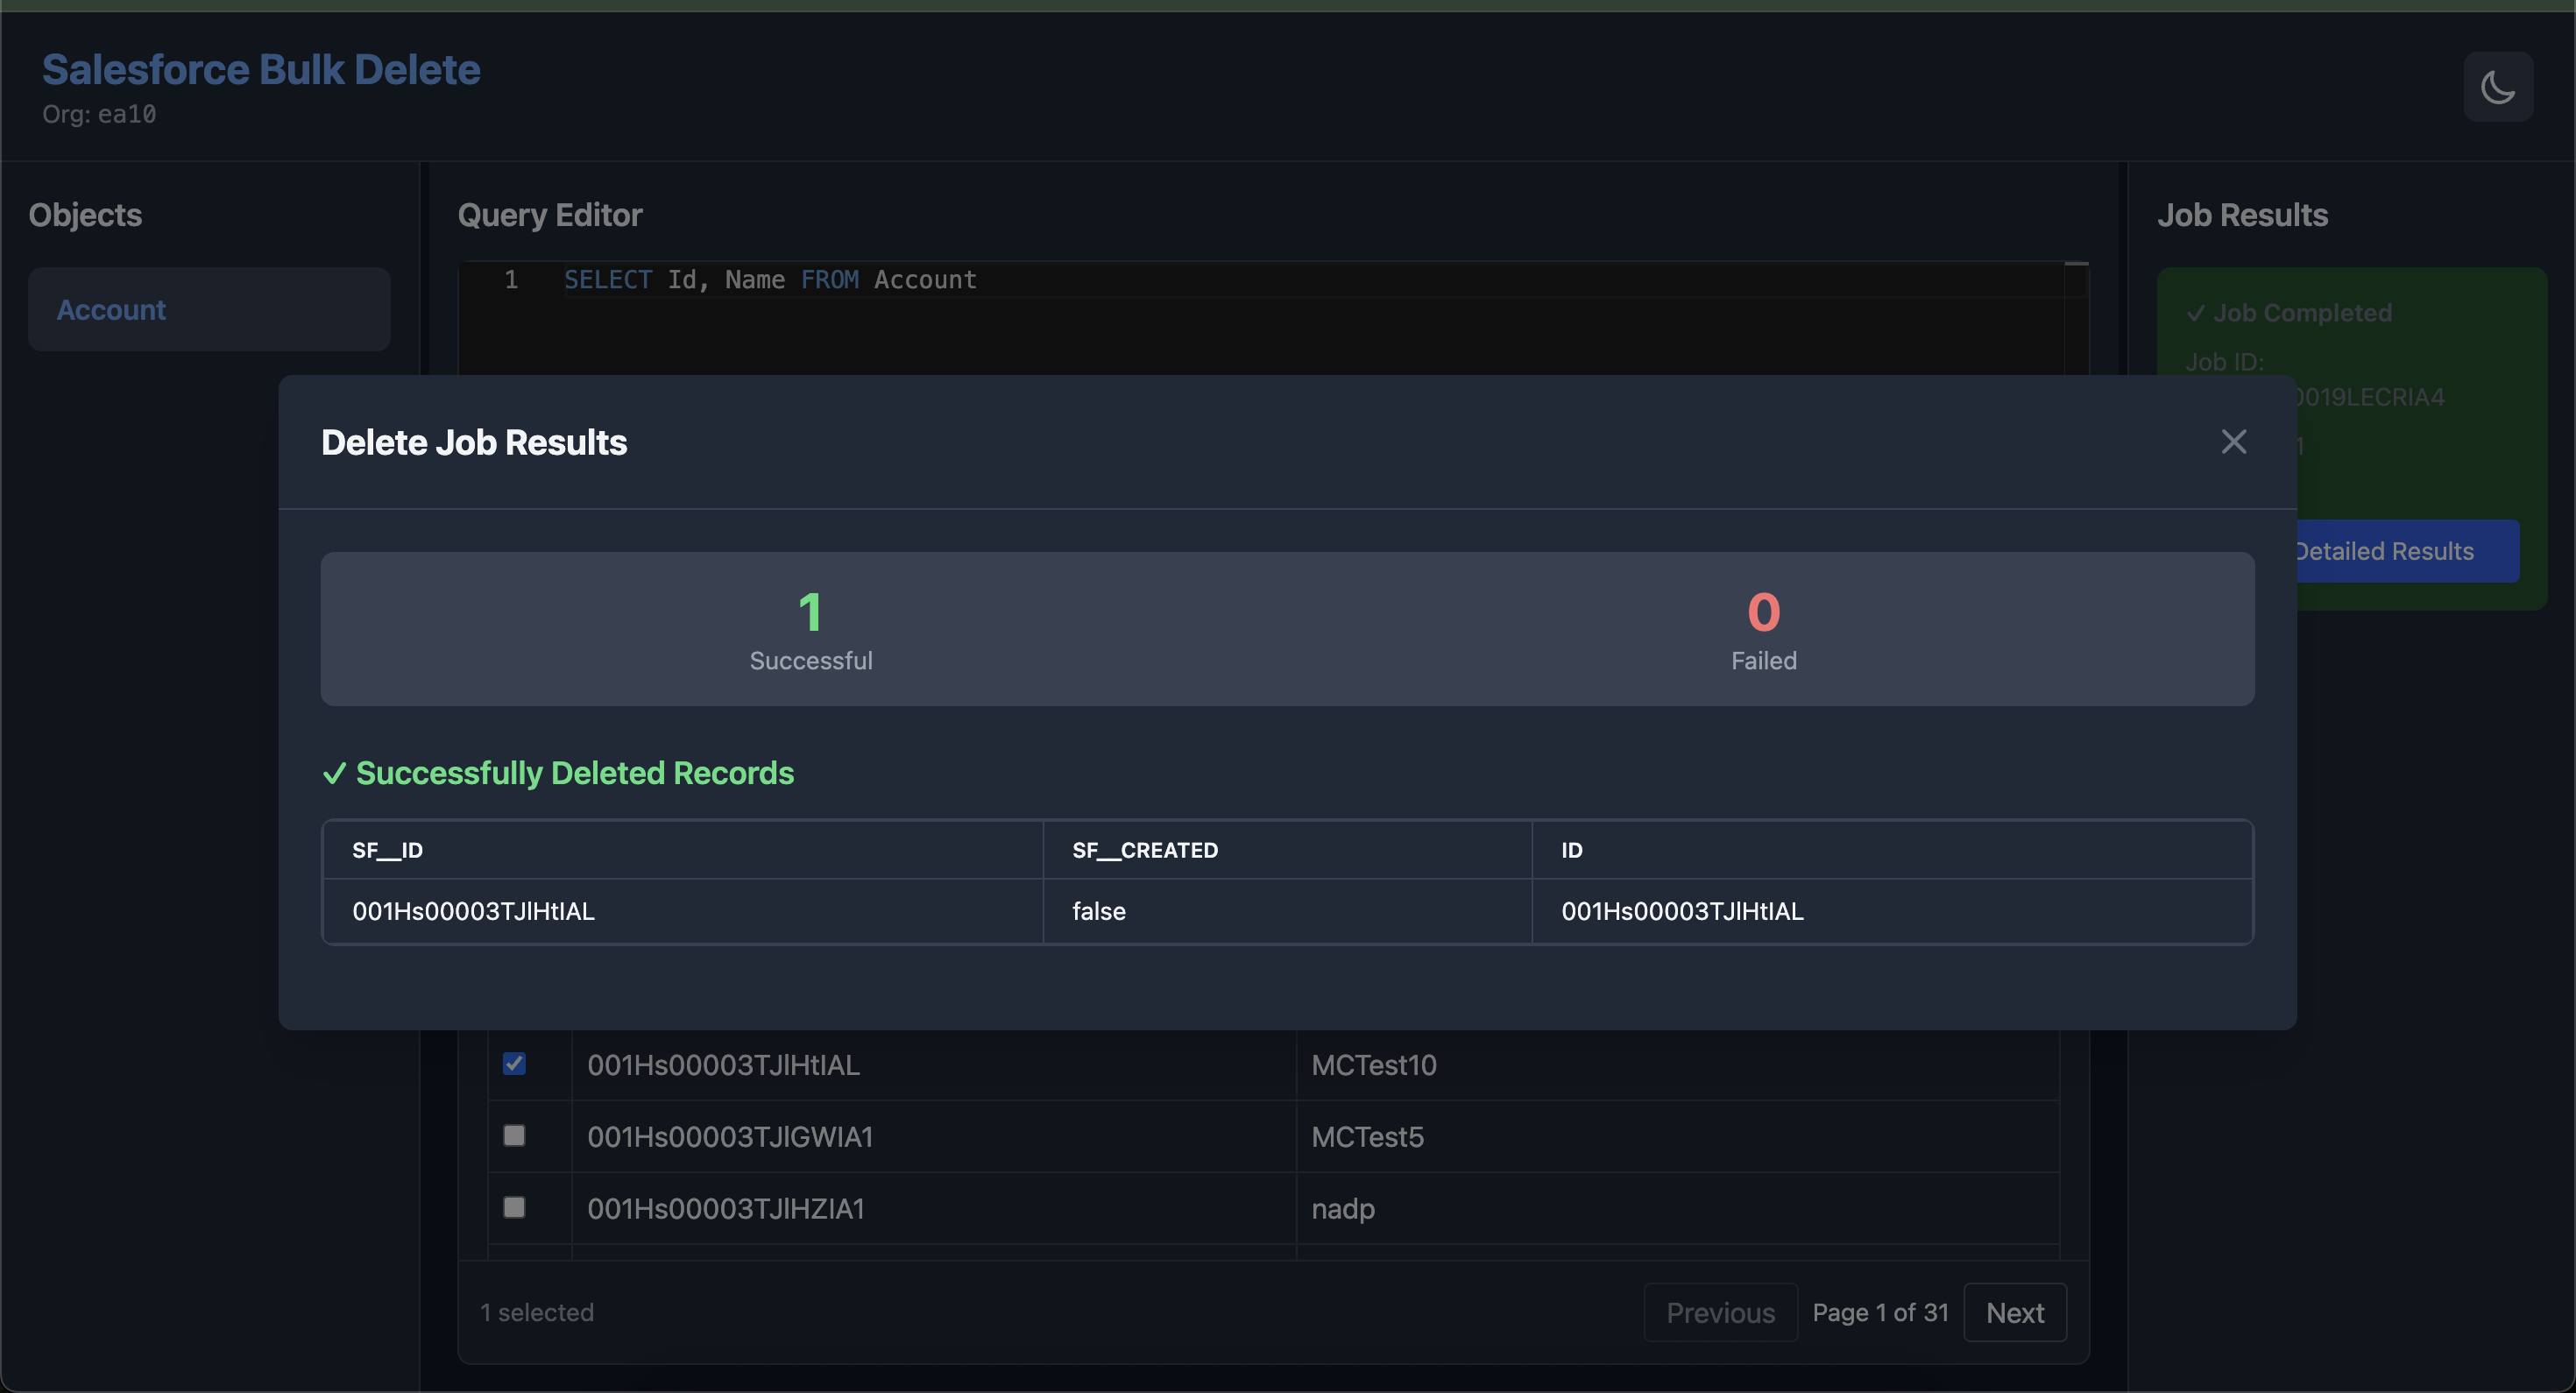The width and height of the screenshot is (2576, 1393).
Task: Check the nadp record checkbox
Action: tap(514, 1207)
